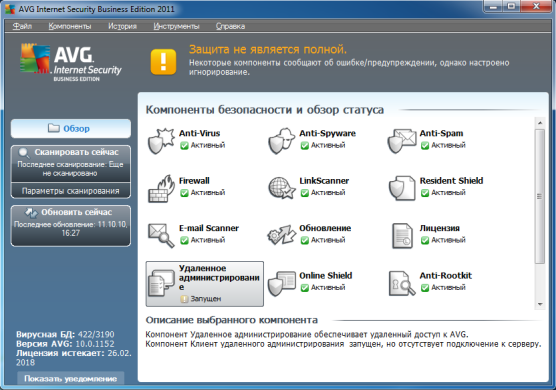Open the Resident Shield icon
Screen dimensions: 556x390
402,188
